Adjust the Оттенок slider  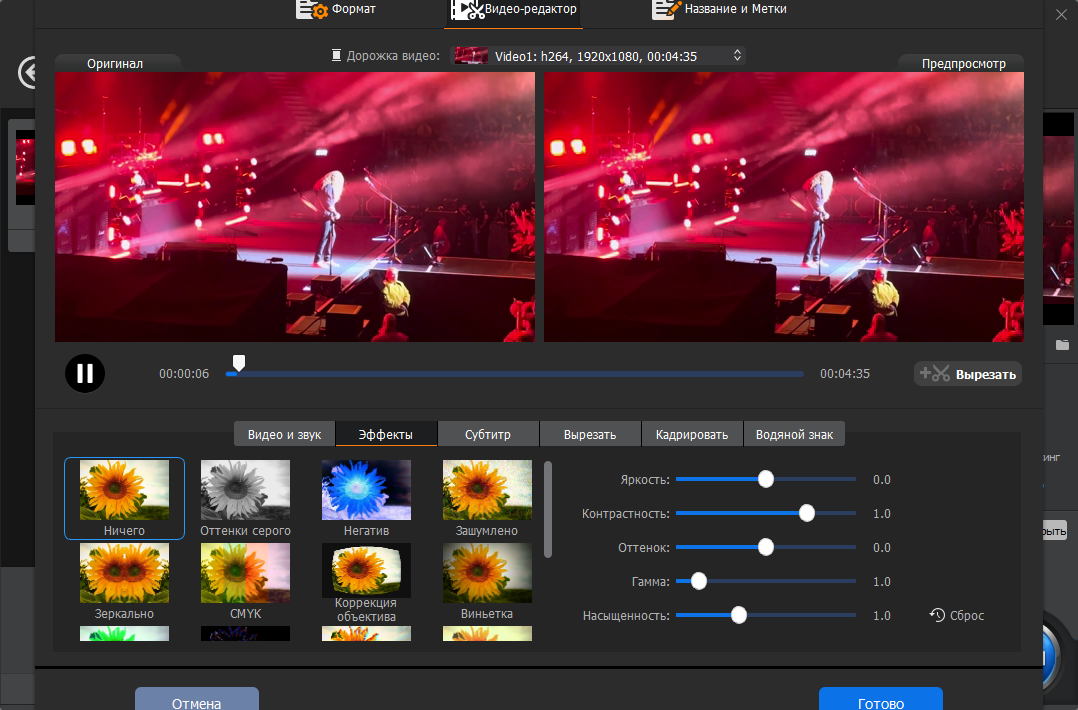(x=766, y=547)
